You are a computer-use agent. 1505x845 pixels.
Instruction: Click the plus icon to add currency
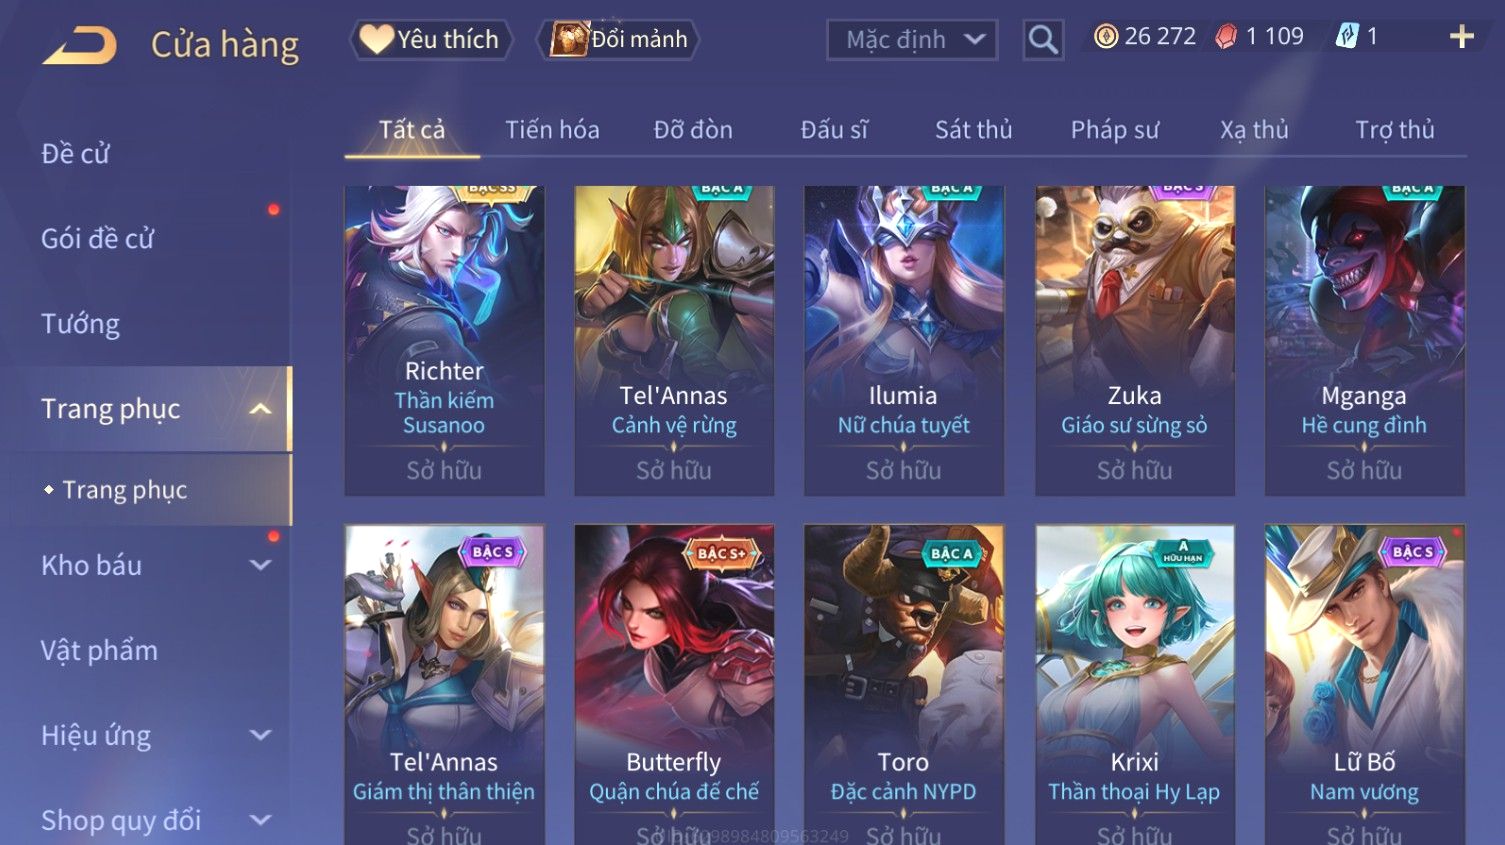tap(1462, 37)
